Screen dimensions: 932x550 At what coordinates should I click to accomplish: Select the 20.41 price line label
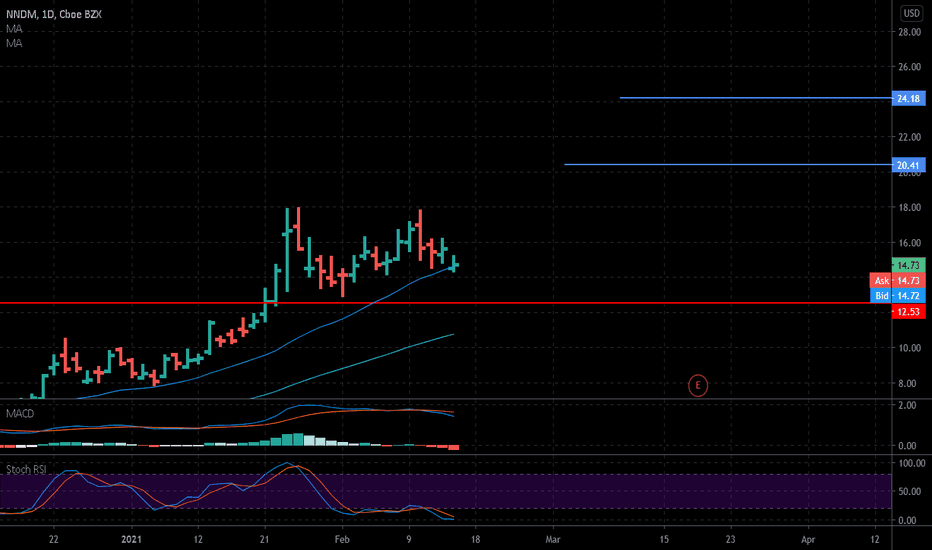pyautogui.click(x=909, y=165)
